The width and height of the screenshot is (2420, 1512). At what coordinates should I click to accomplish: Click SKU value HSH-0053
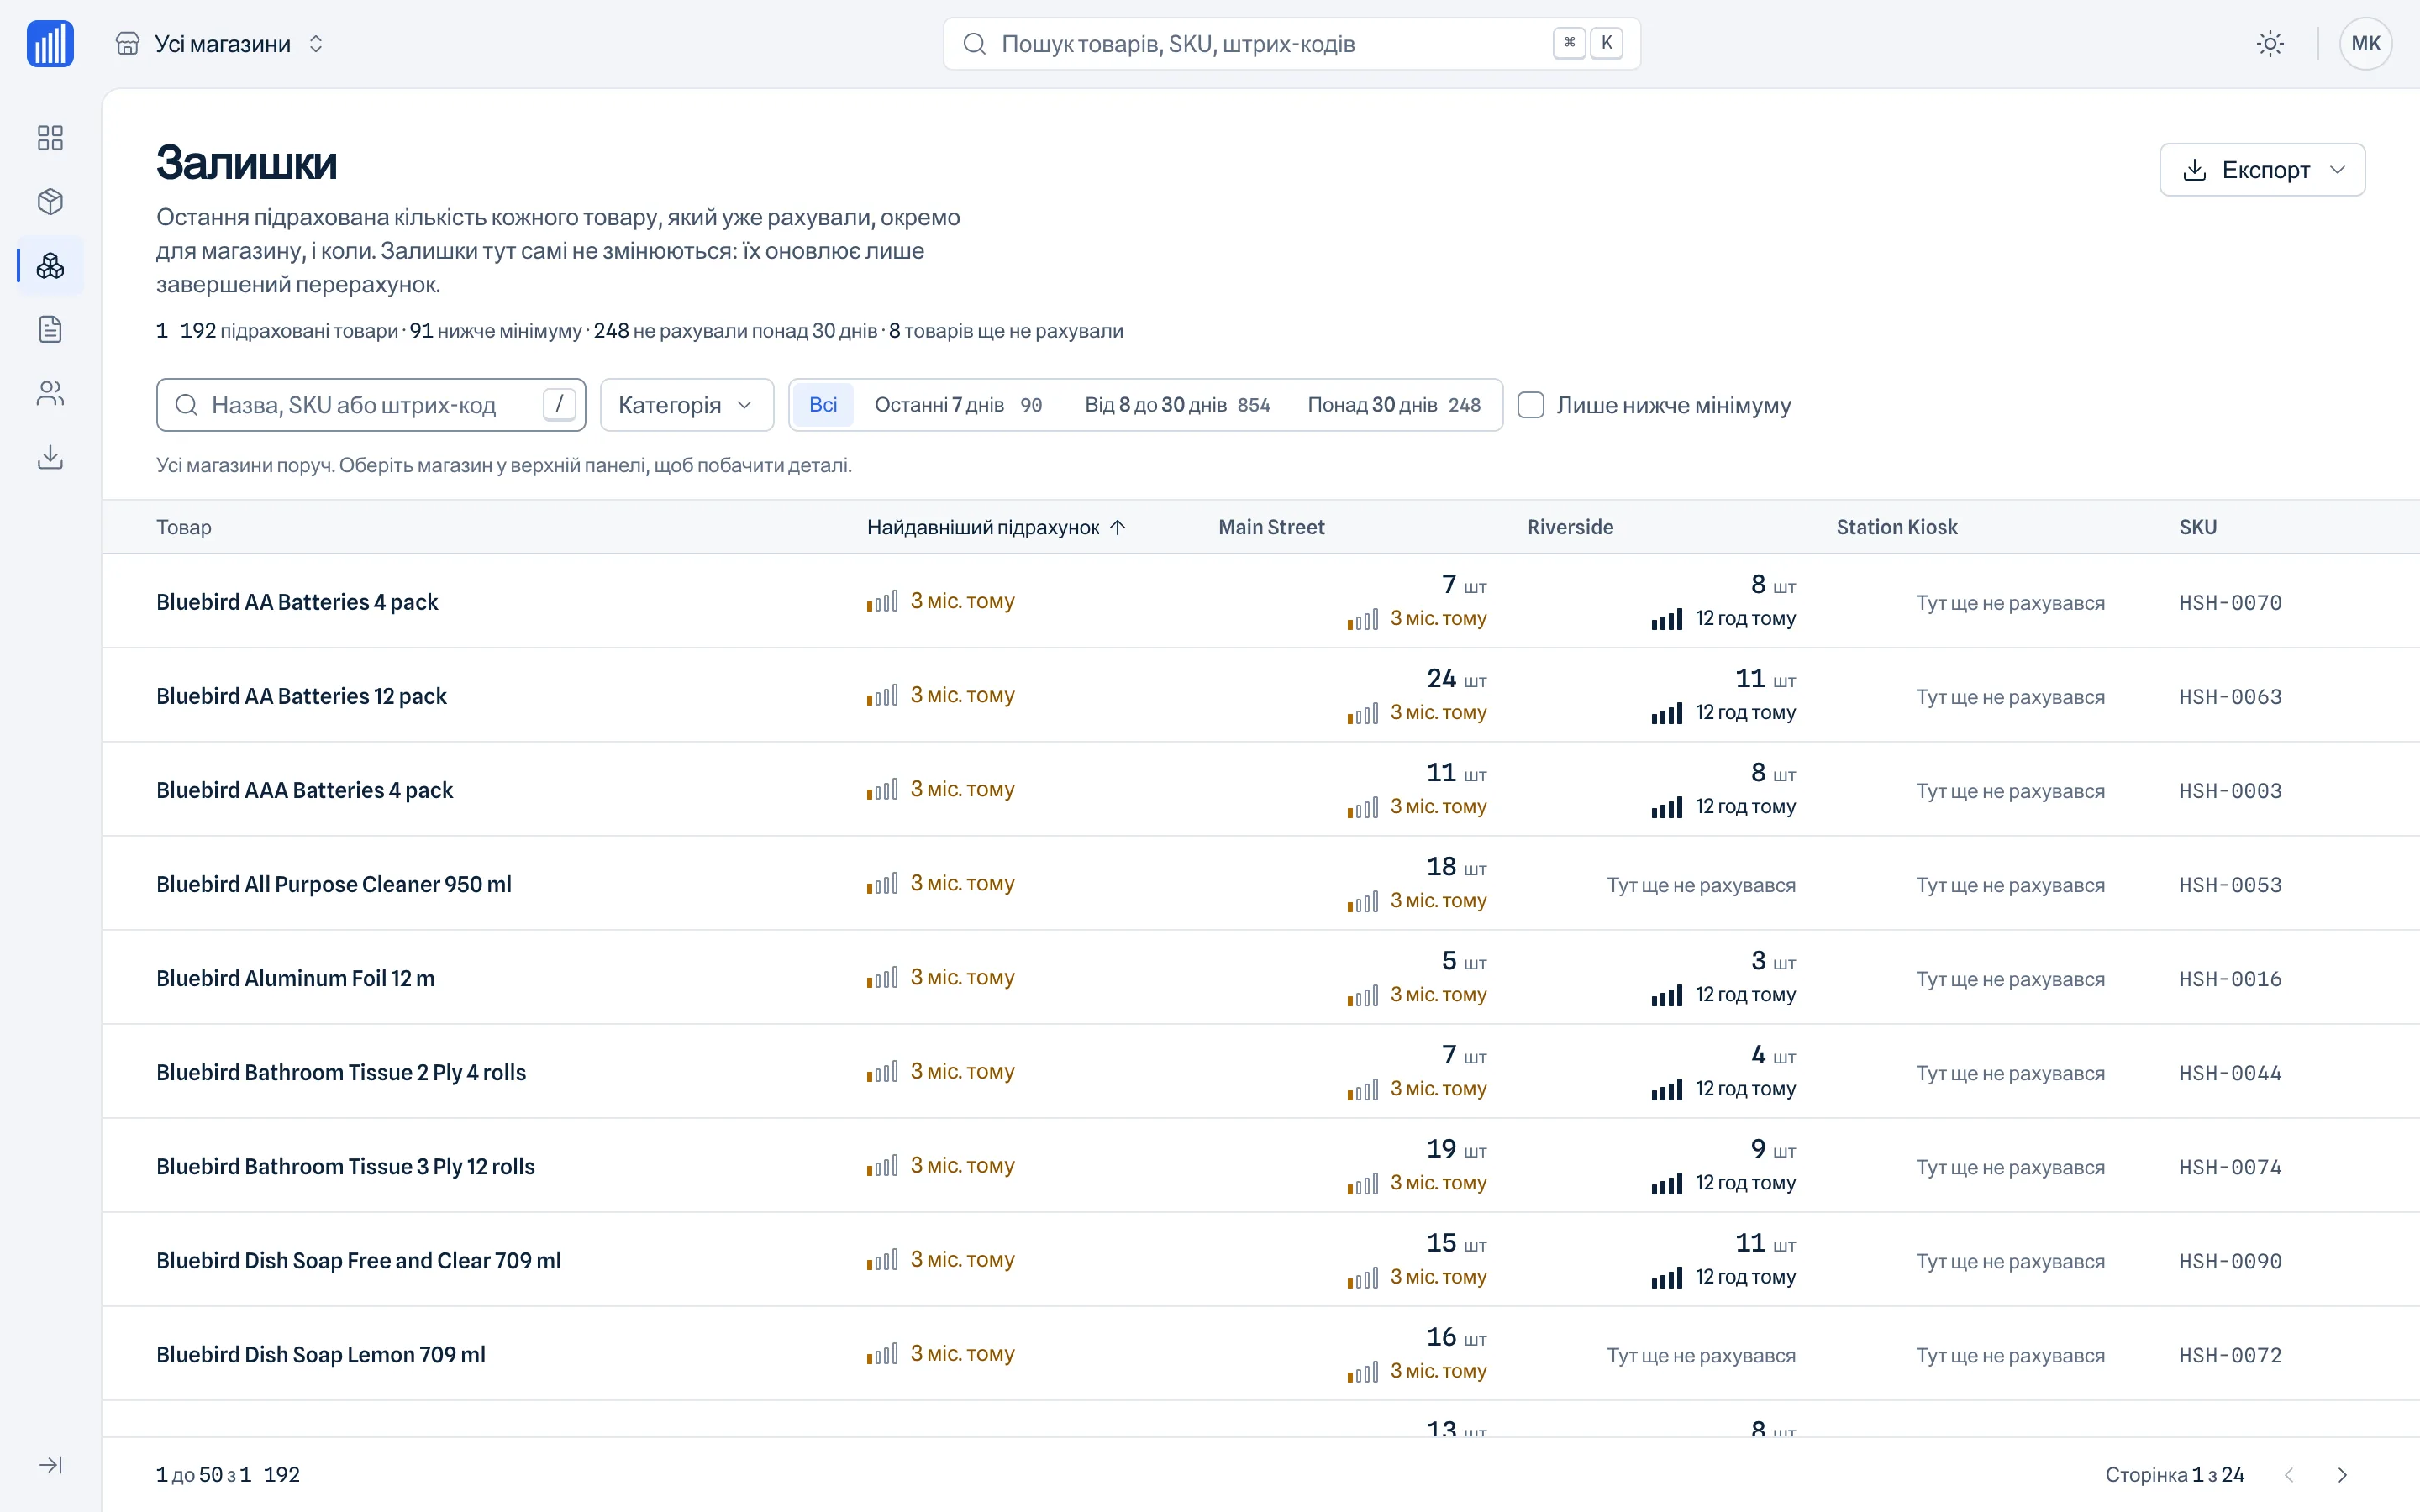pyautogui.click(x=2231, y=885)
